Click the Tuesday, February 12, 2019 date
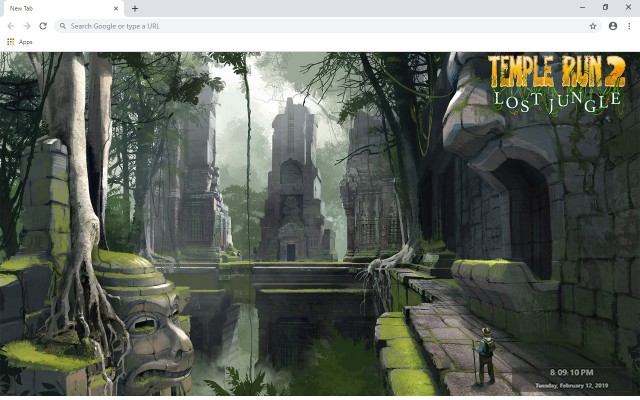Screen dimensions: 640x400 coord(571,385)
